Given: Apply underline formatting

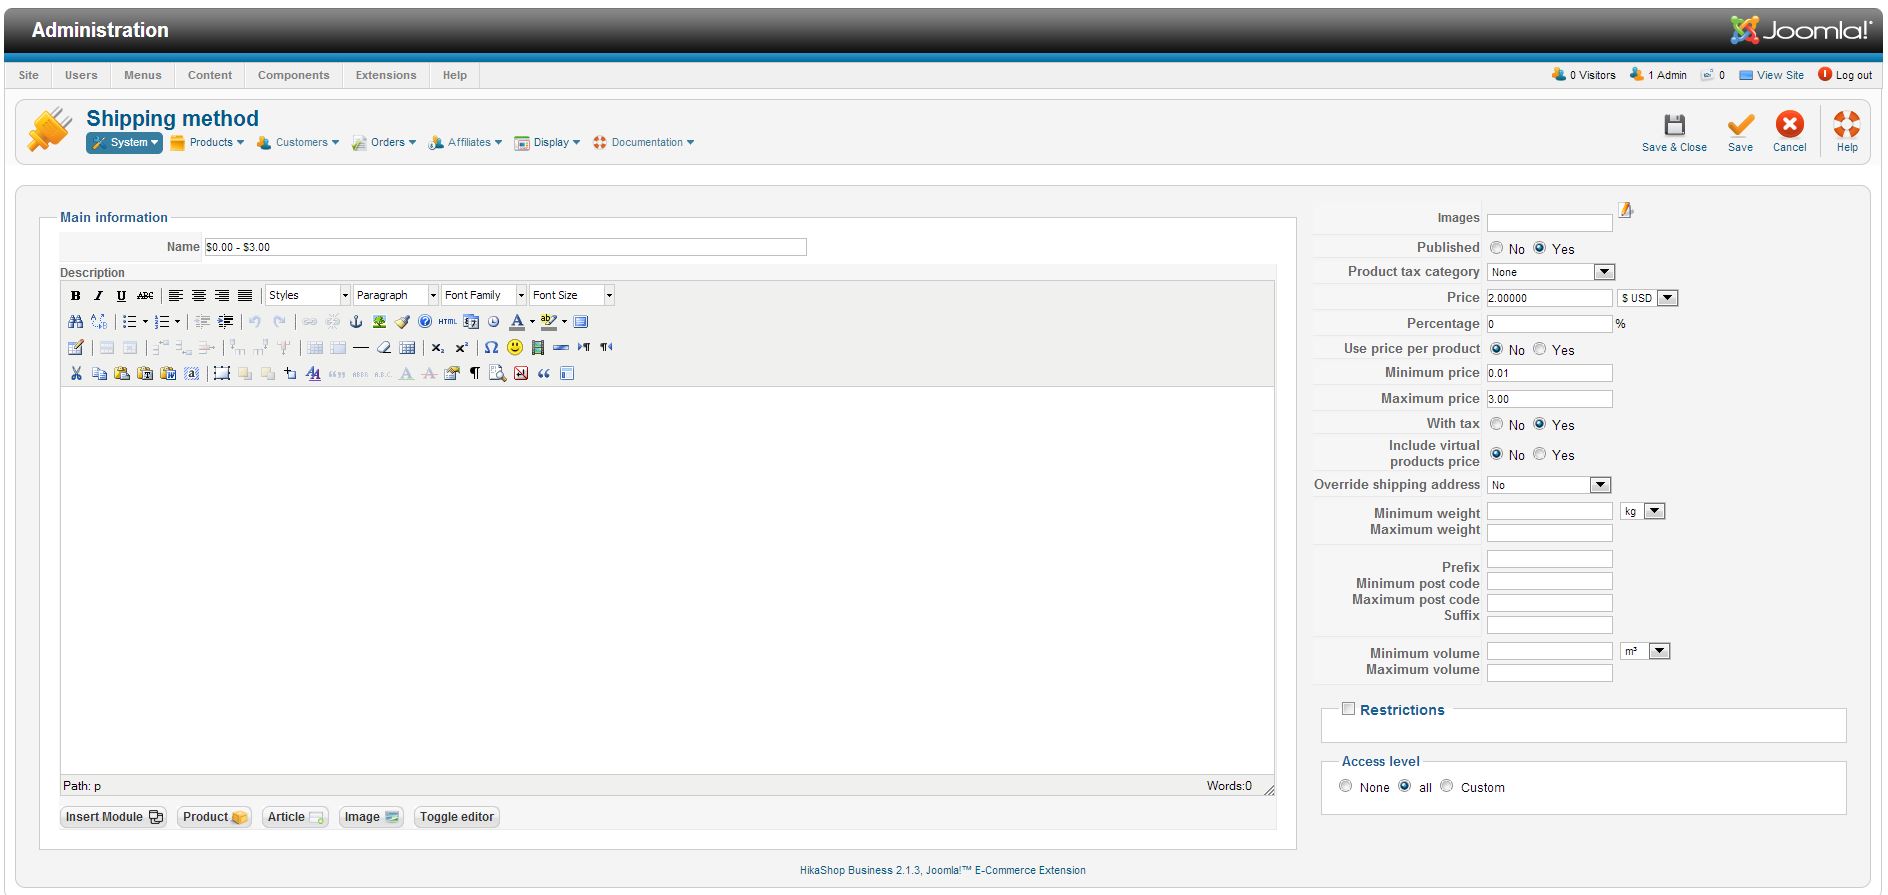Looking at the screenshot, I should [121, 295].
